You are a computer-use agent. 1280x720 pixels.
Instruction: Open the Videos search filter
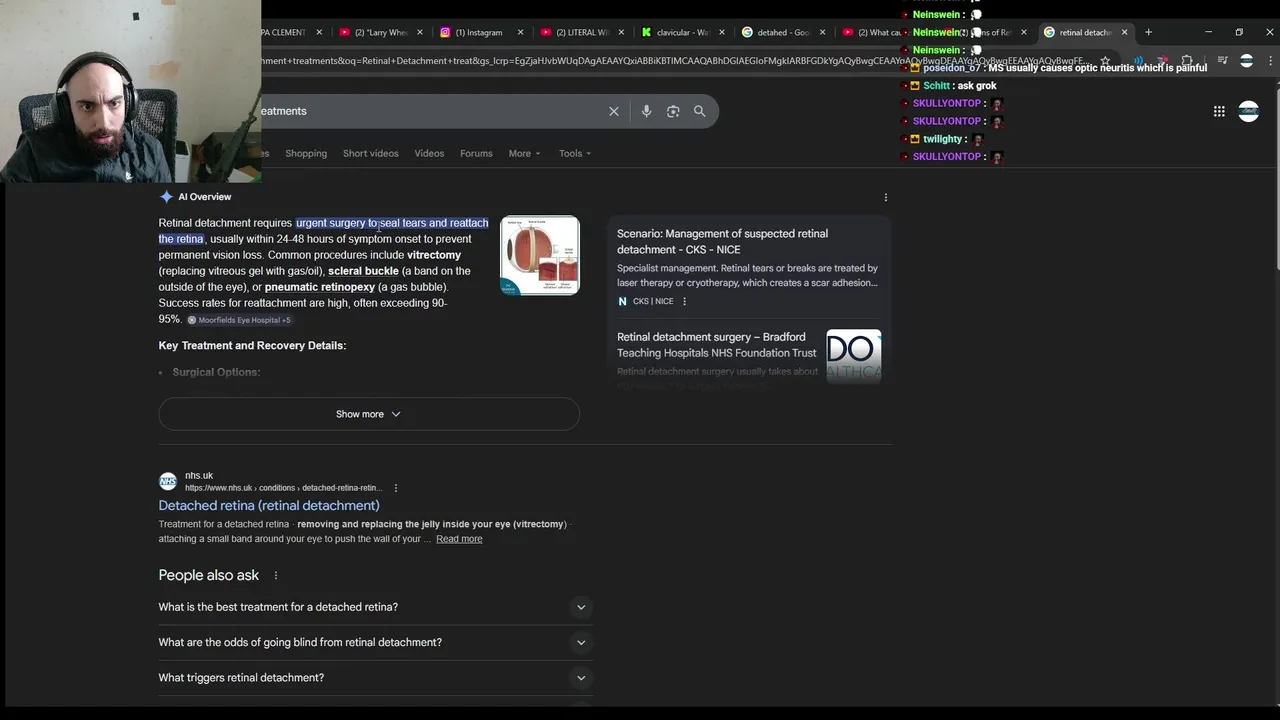tap(429, 153)
